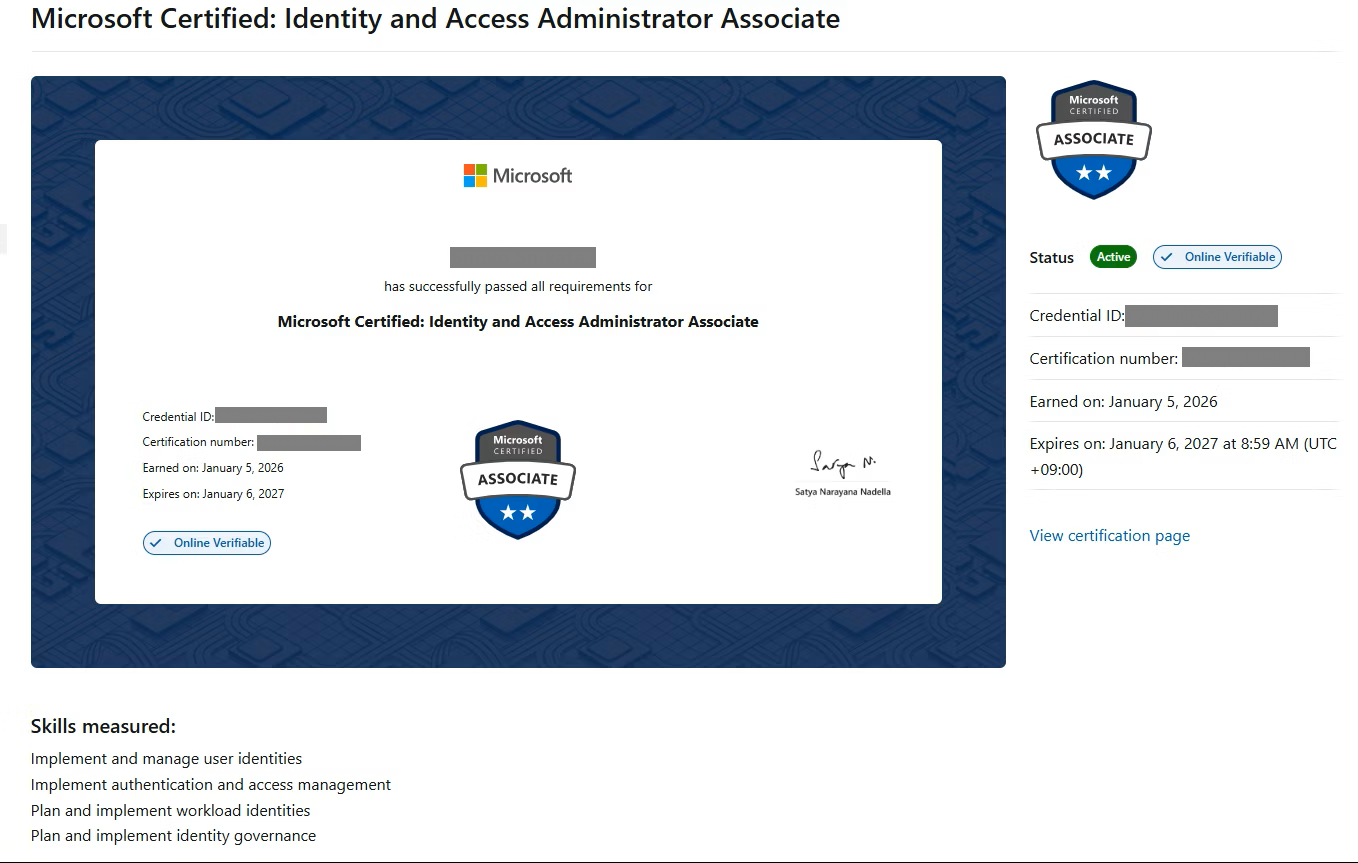Click the checkmark in the certificate's Online Verifiable badge
This screenshot has height=863, width=1358.
click(x=156, y=543)
